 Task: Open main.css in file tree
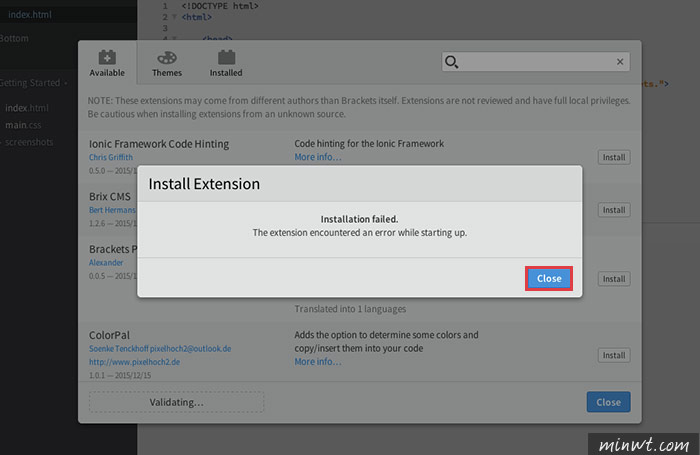23,125
